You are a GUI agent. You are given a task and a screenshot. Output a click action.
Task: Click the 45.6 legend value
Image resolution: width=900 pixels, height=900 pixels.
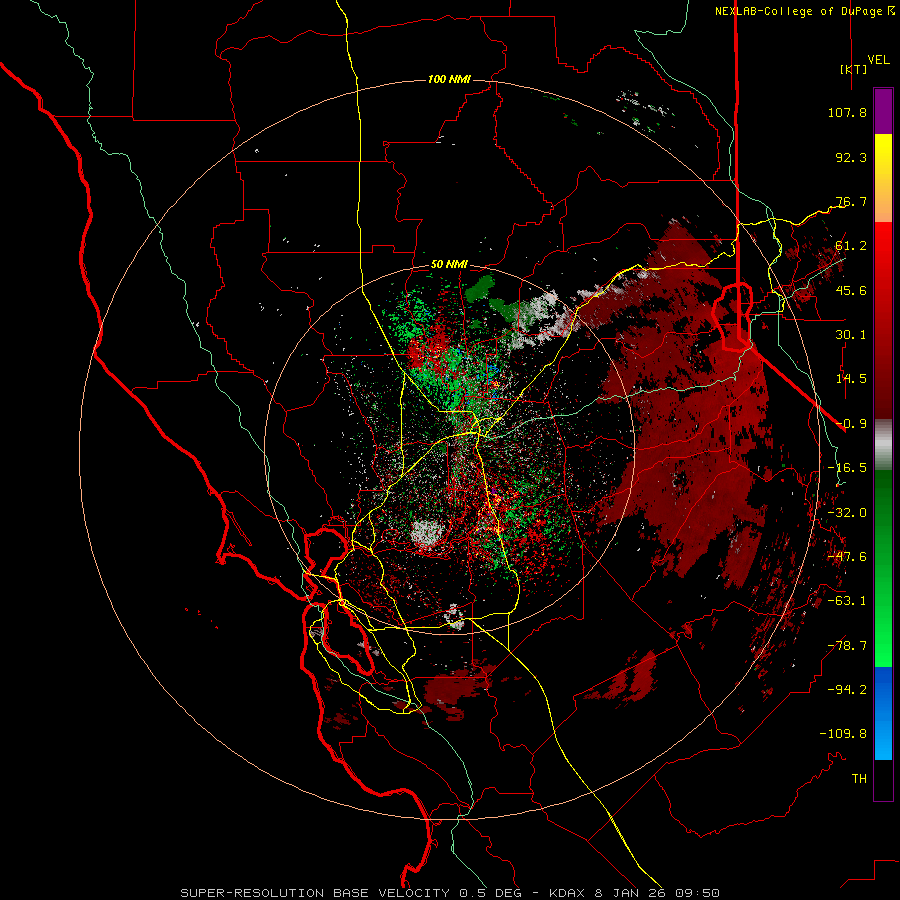851,290
